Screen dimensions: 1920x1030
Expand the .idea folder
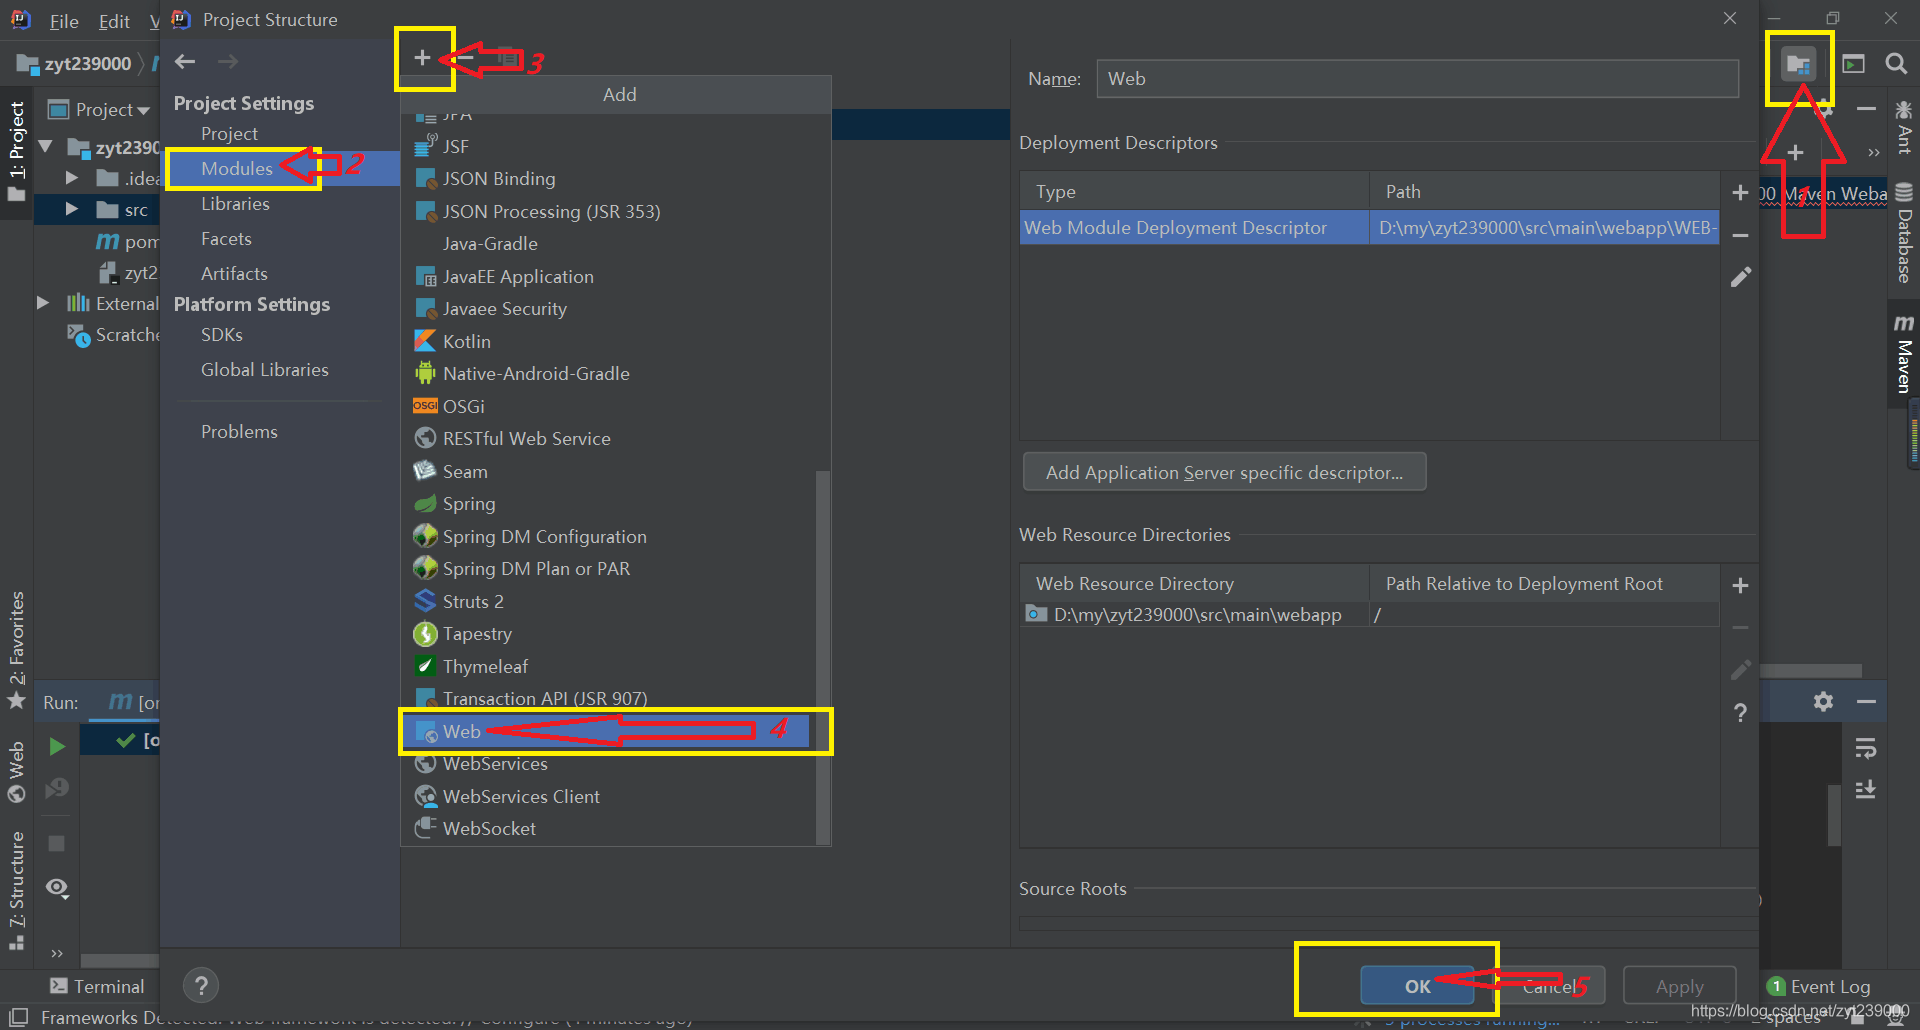tap(72, 178)
